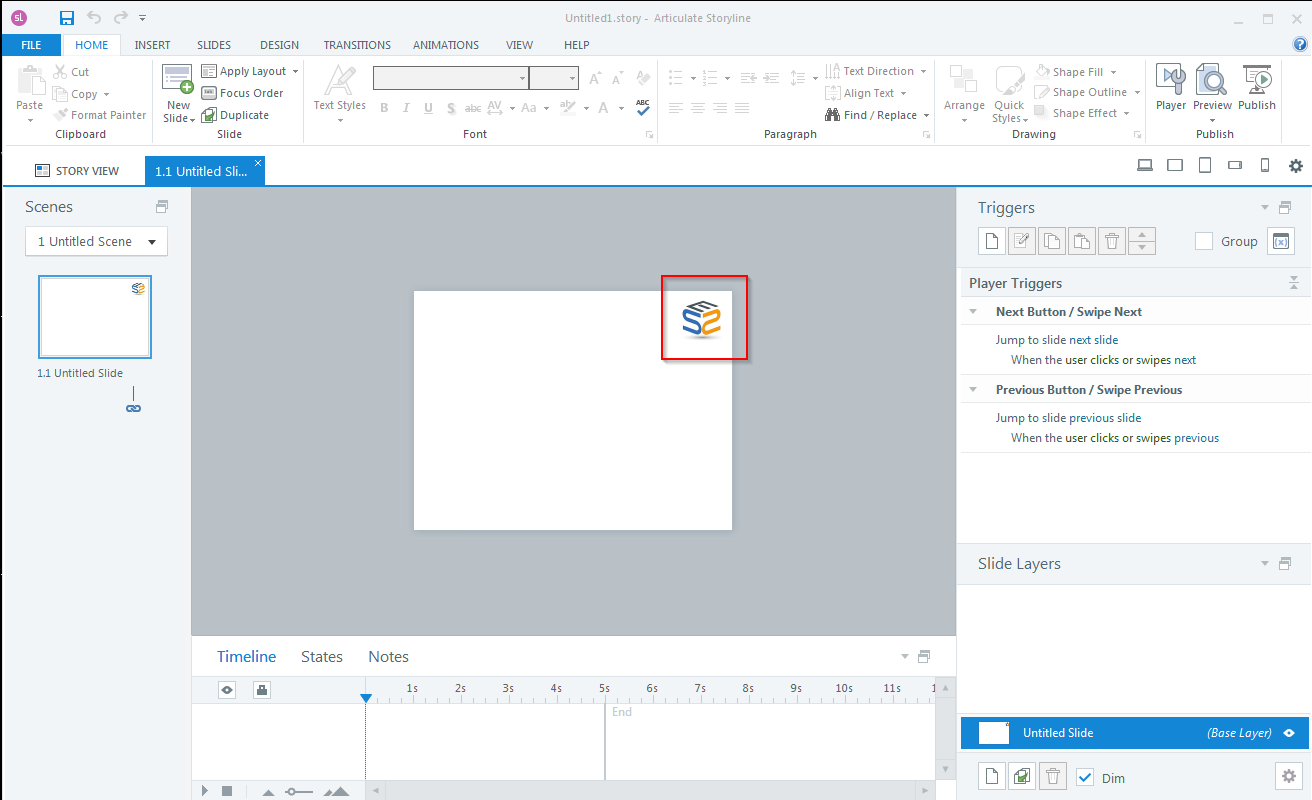
Task: Open Storyline help question mark icon
Action: pos(1300,44)
